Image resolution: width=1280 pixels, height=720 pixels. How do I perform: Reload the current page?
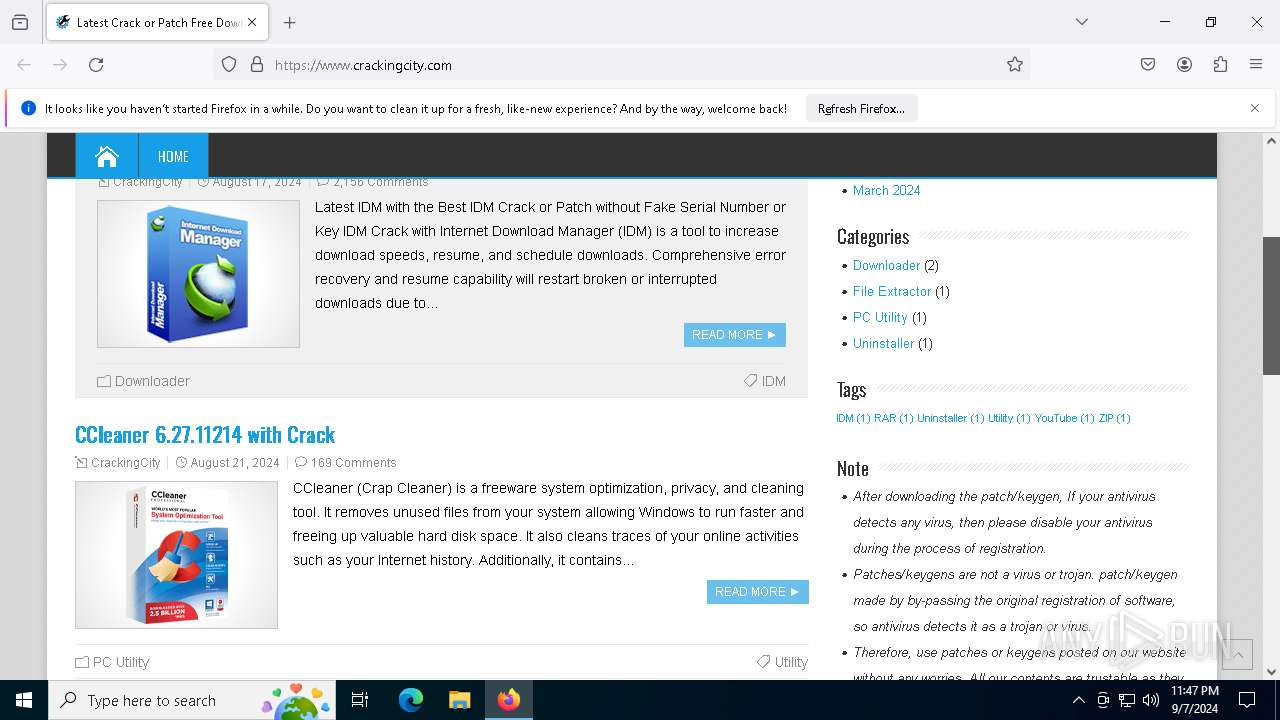[96, 65]
